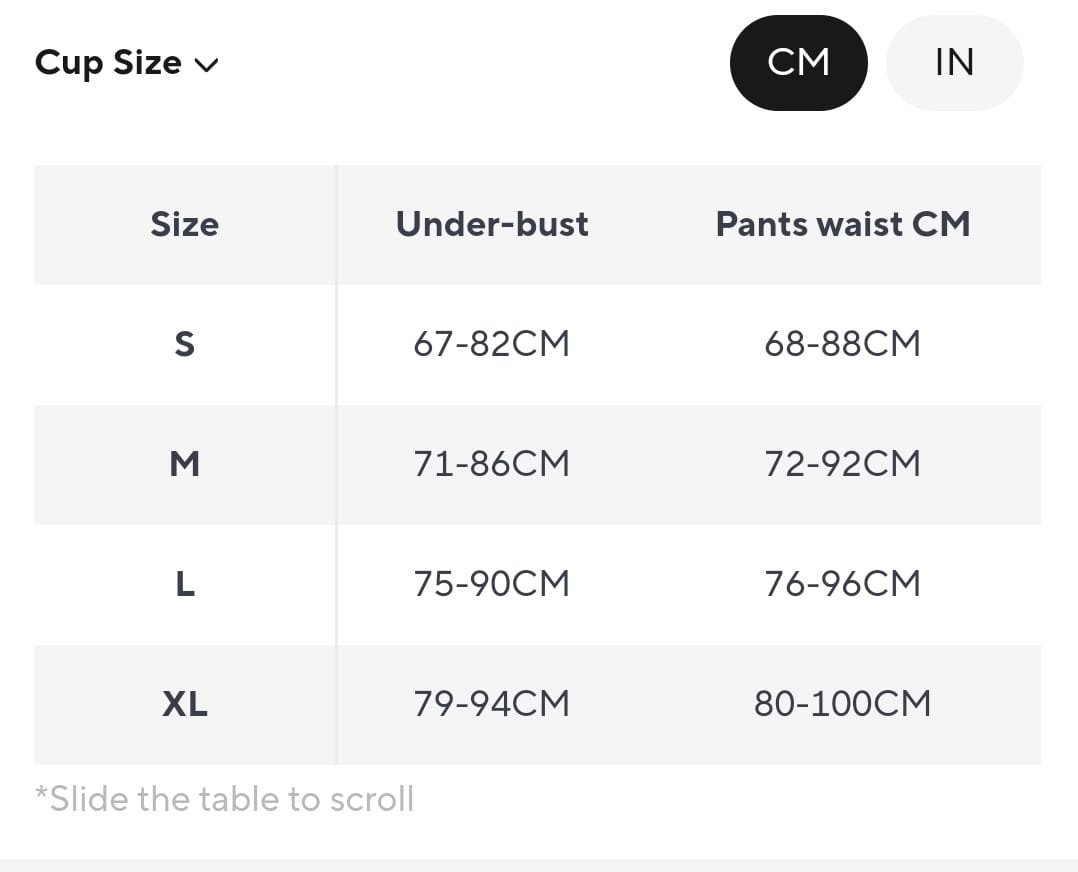
Task: Switch units to CM
Action: (798, 63)
